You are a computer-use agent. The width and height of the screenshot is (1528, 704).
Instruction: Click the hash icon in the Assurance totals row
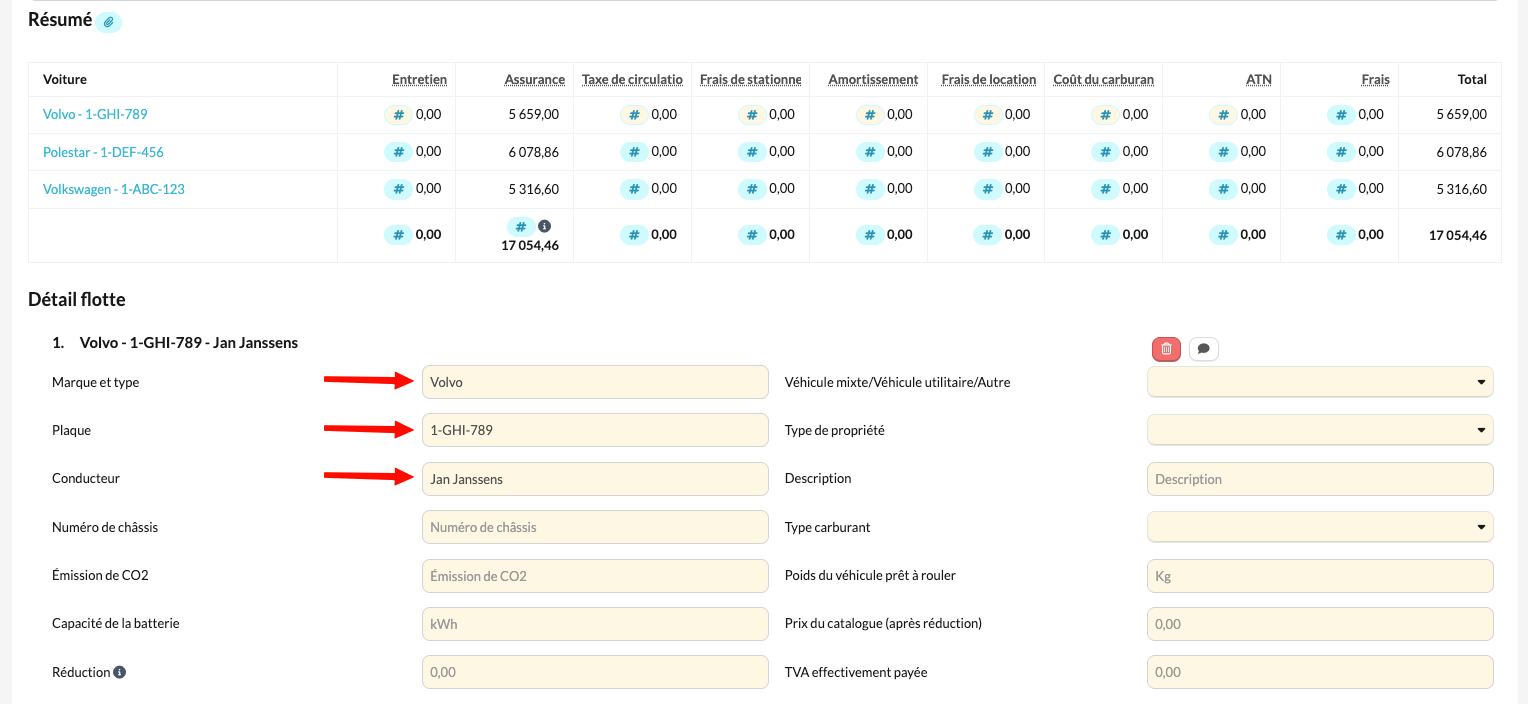pyautogui.click(x=520, y=227)
